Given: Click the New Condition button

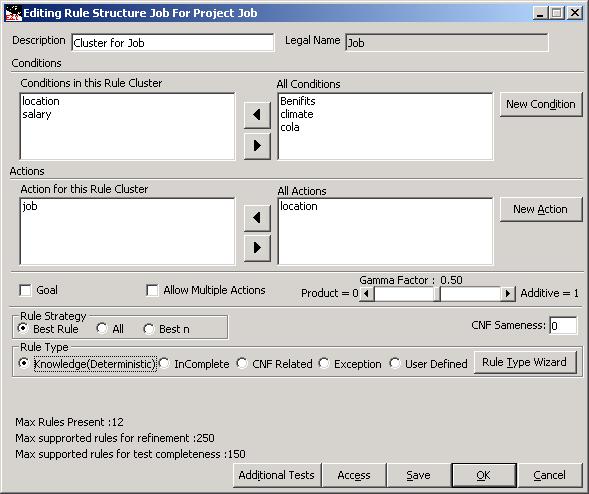Looking at the screenshot, I should pos(541,104).
